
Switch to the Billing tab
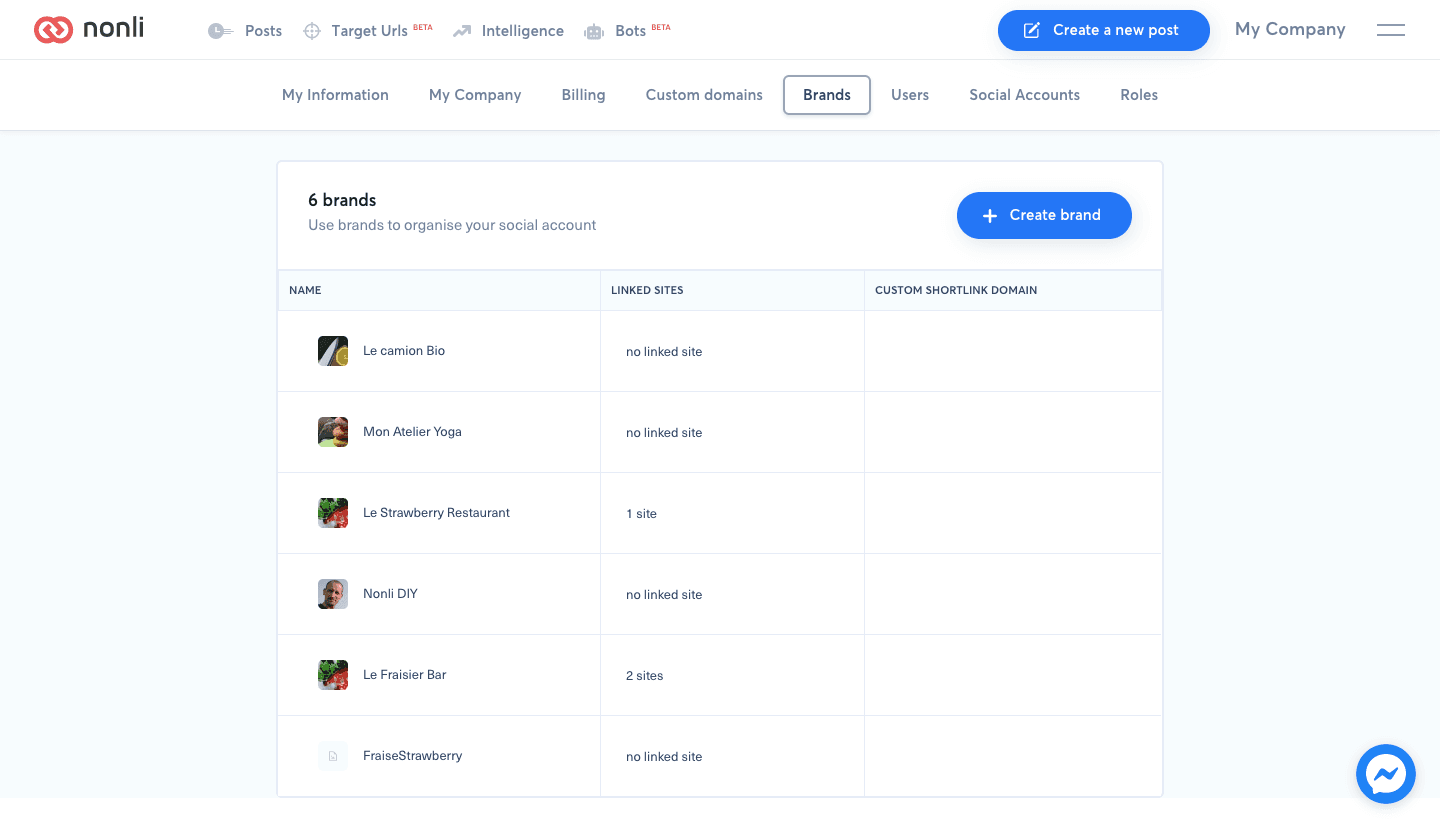click(x=583, y=95)
